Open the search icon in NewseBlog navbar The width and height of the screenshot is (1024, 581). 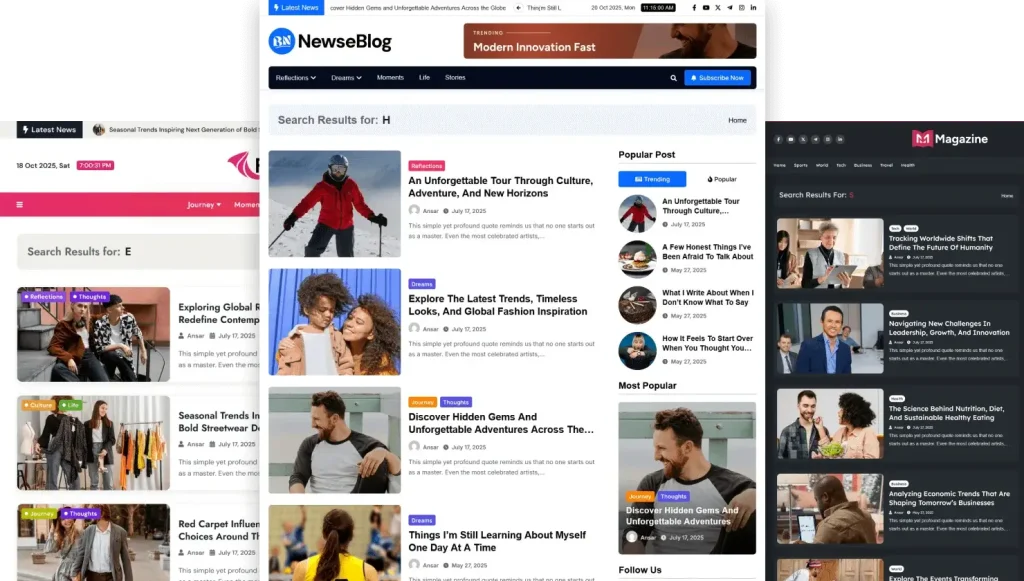tap(673, 78)
